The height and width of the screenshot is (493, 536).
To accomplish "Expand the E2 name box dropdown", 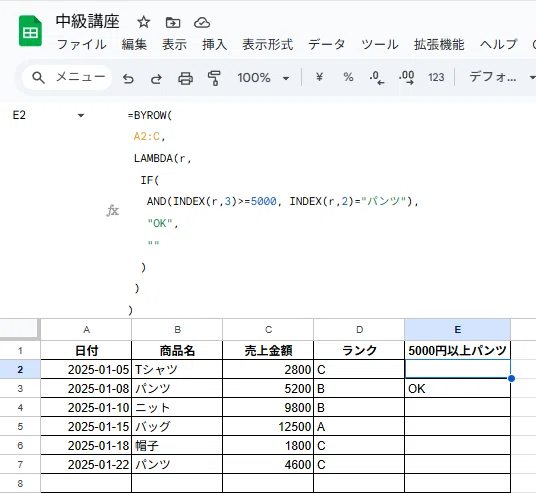I will coord(81,116).
